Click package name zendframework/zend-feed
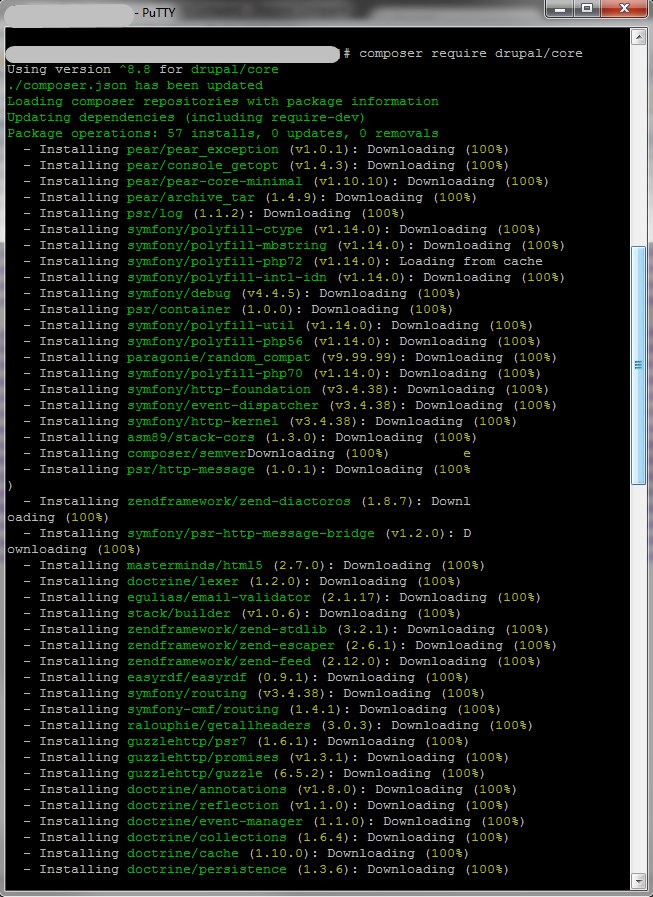653x897 pixels. [219, 662]
